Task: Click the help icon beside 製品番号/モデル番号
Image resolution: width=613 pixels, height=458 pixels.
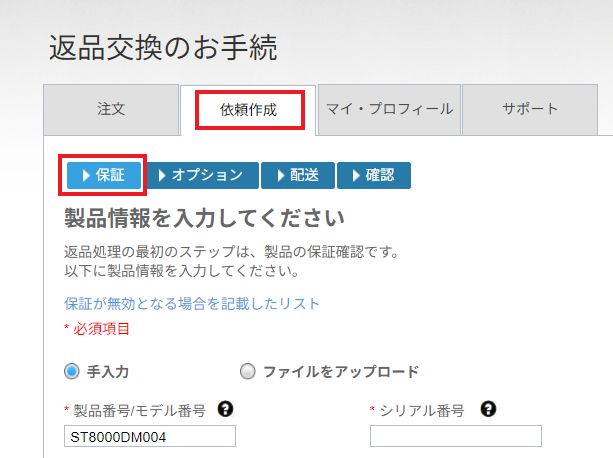Action: (x=226, y=409)
